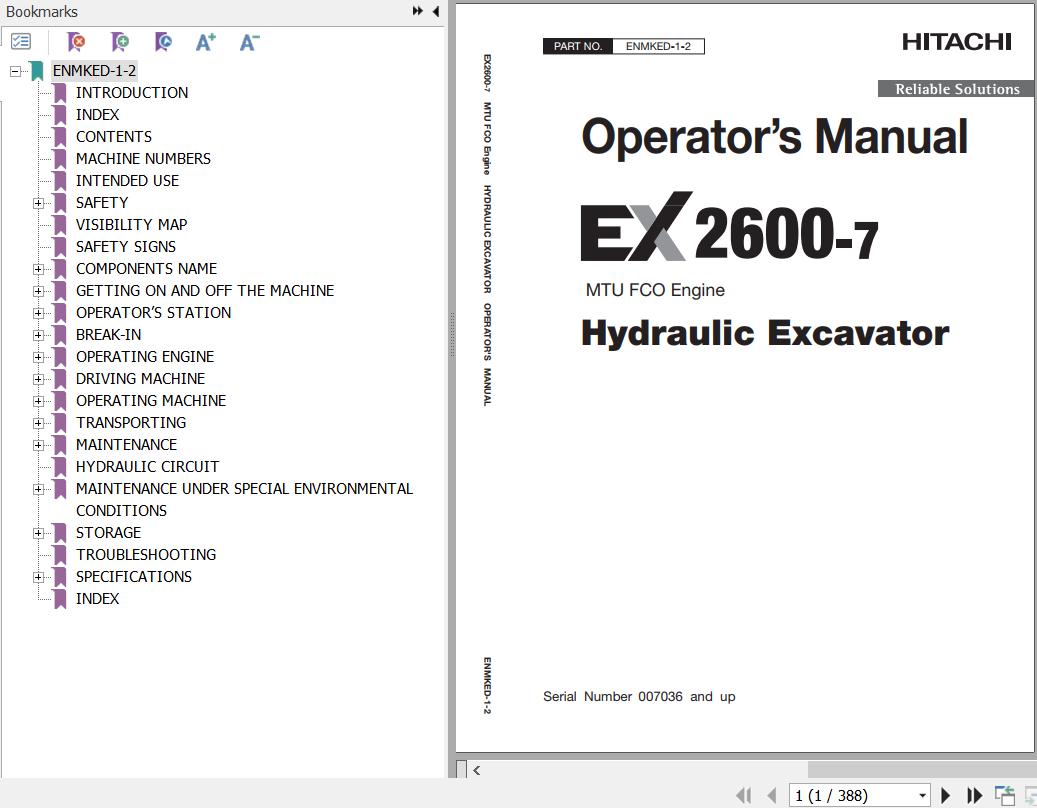The image size is (1037, 808).
Task: Jump to MACHINE NUMBERS bookmark
Action: (x=143, y=159)
